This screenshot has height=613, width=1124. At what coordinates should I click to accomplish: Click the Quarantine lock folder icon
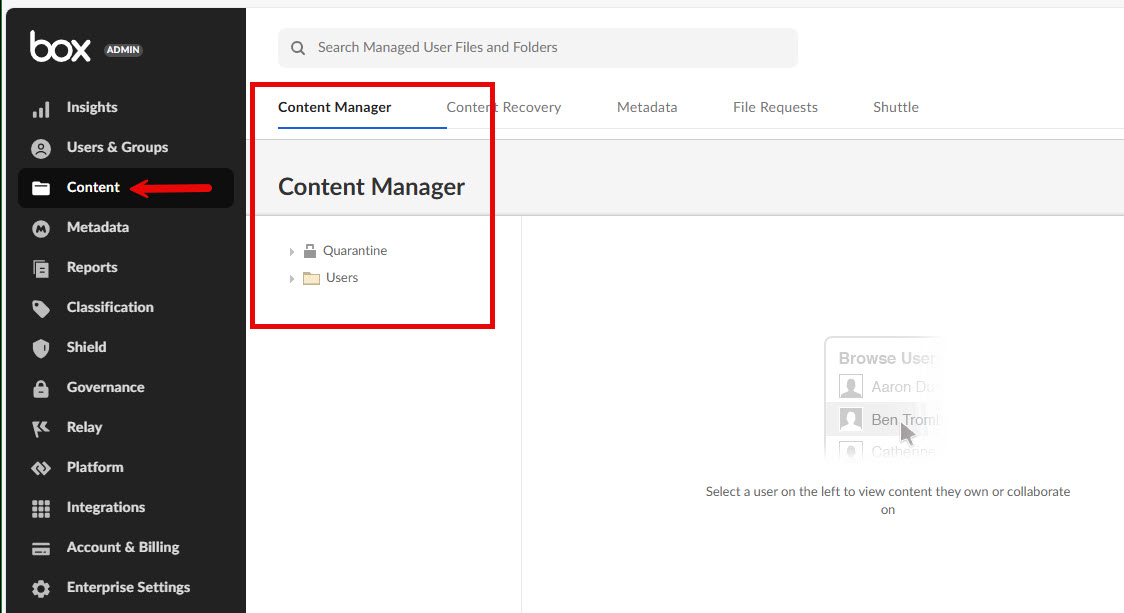(x=310, y=251)
